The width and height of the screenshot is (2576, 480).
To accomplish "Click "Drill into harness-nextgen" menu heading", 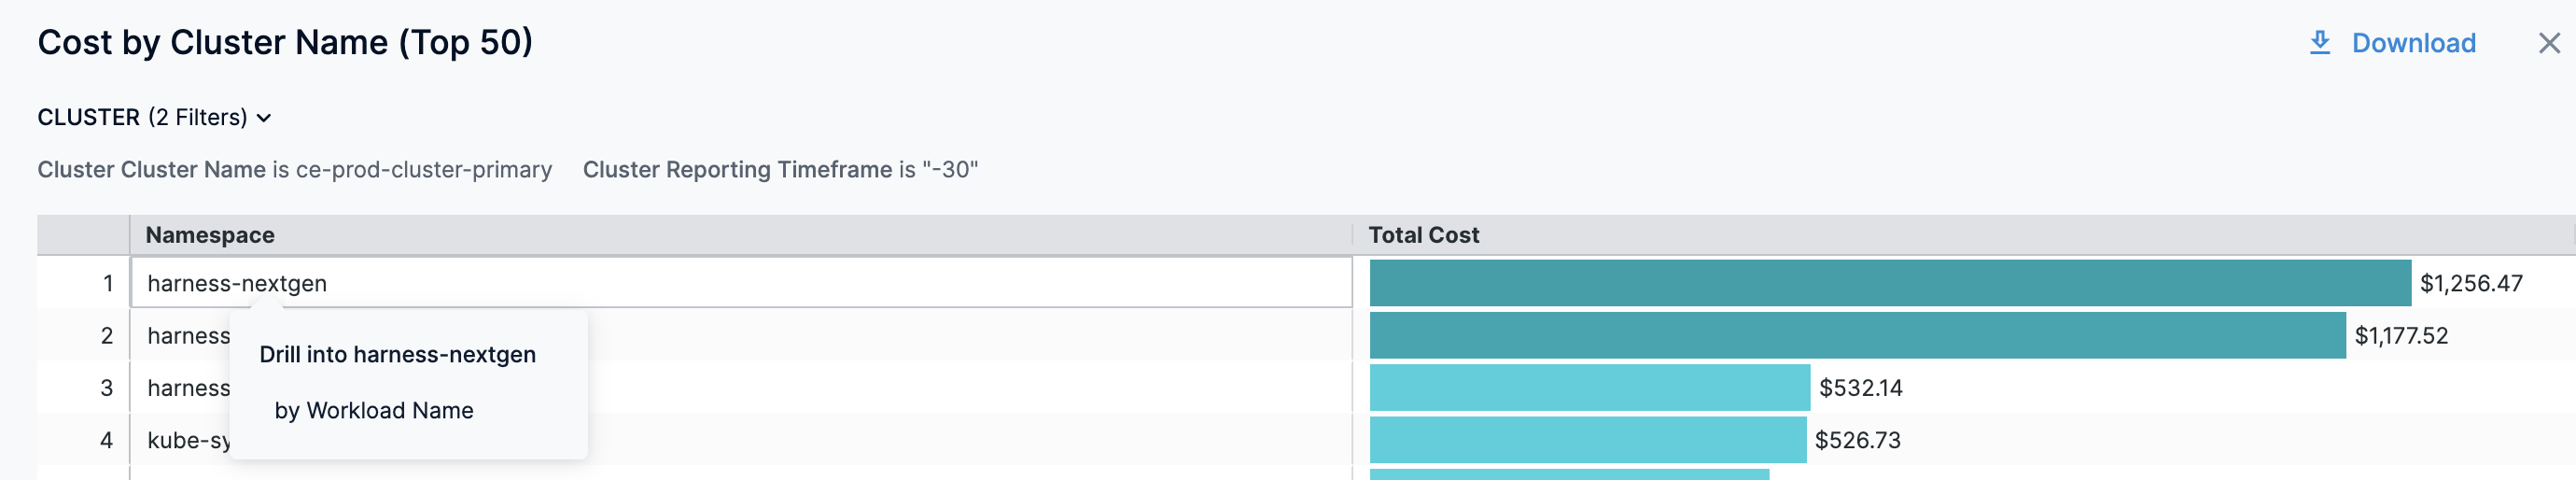I will point(397,354).
